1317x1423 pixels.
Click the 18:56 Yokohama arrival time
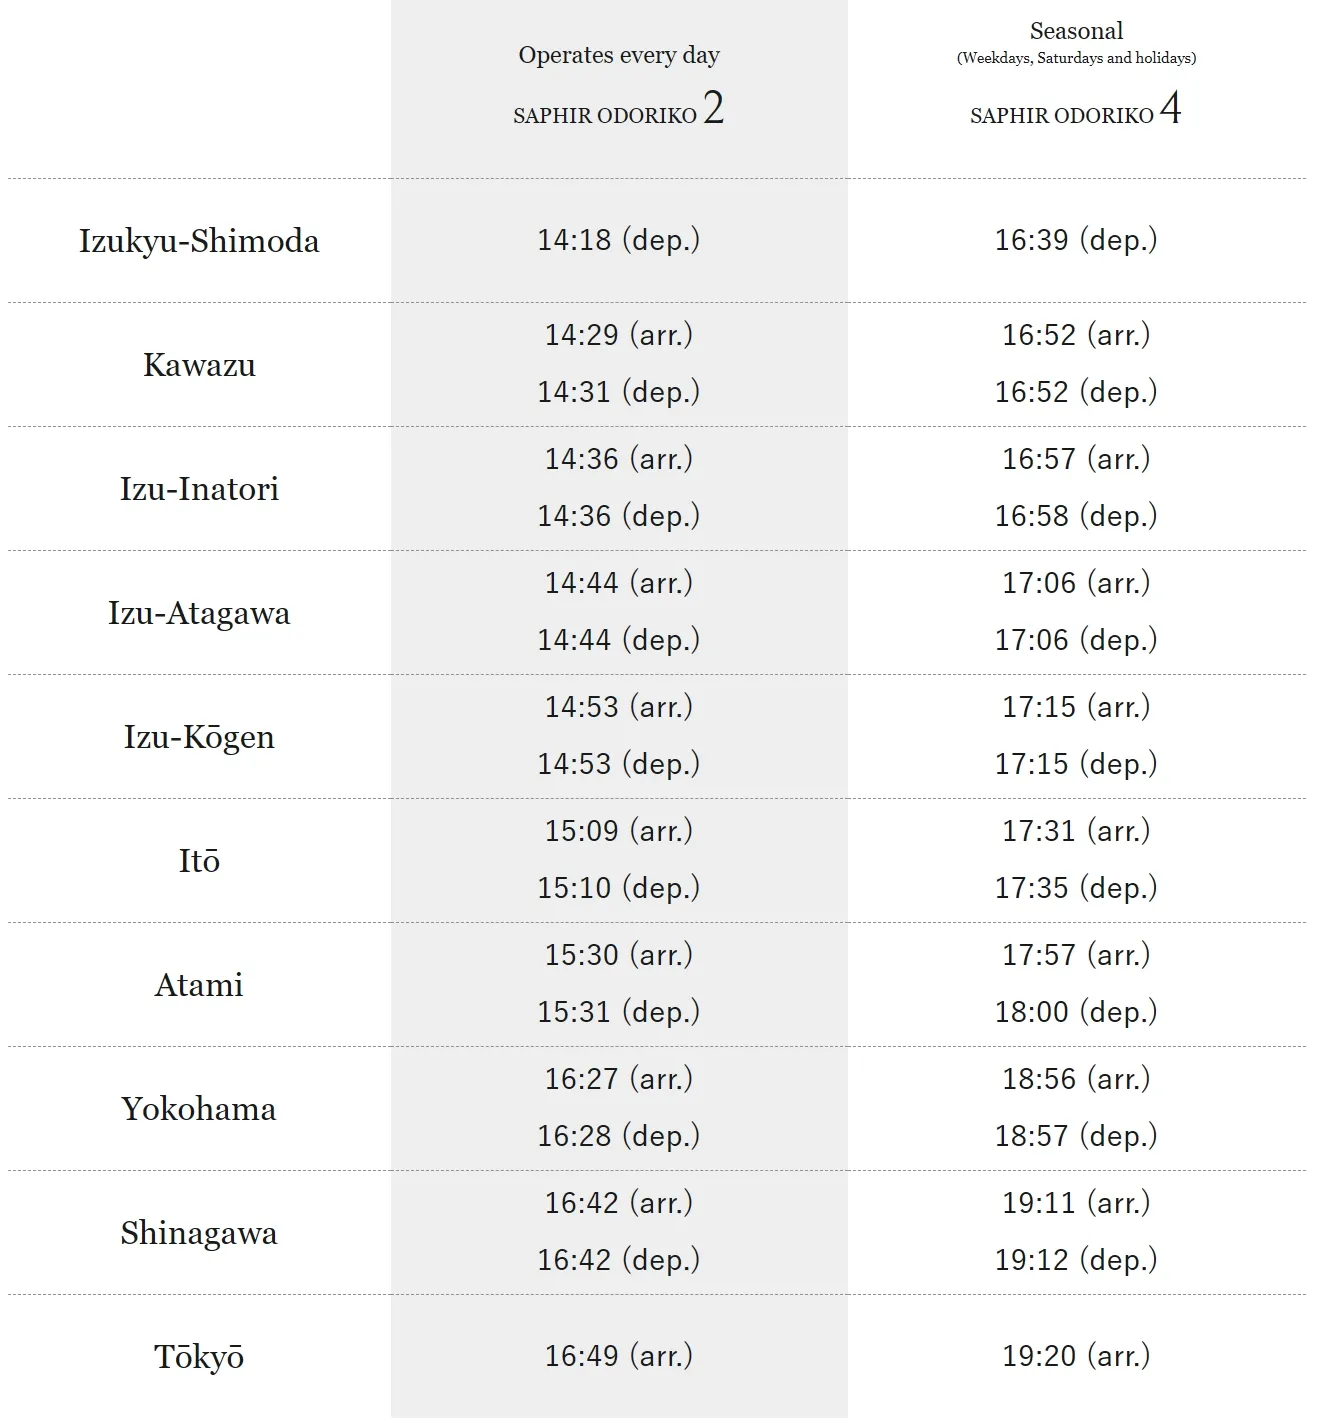pyautogui.click(x=1076, y=1079)
